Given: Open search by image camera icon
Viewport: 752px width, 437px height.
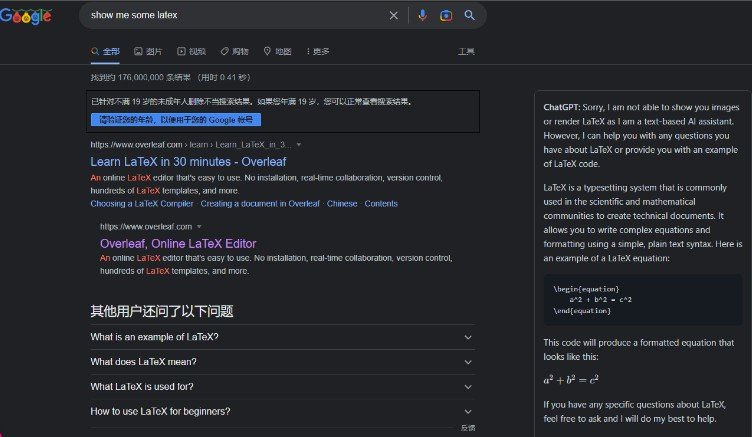Looking at the screenshot, I should tap(446, 15).
